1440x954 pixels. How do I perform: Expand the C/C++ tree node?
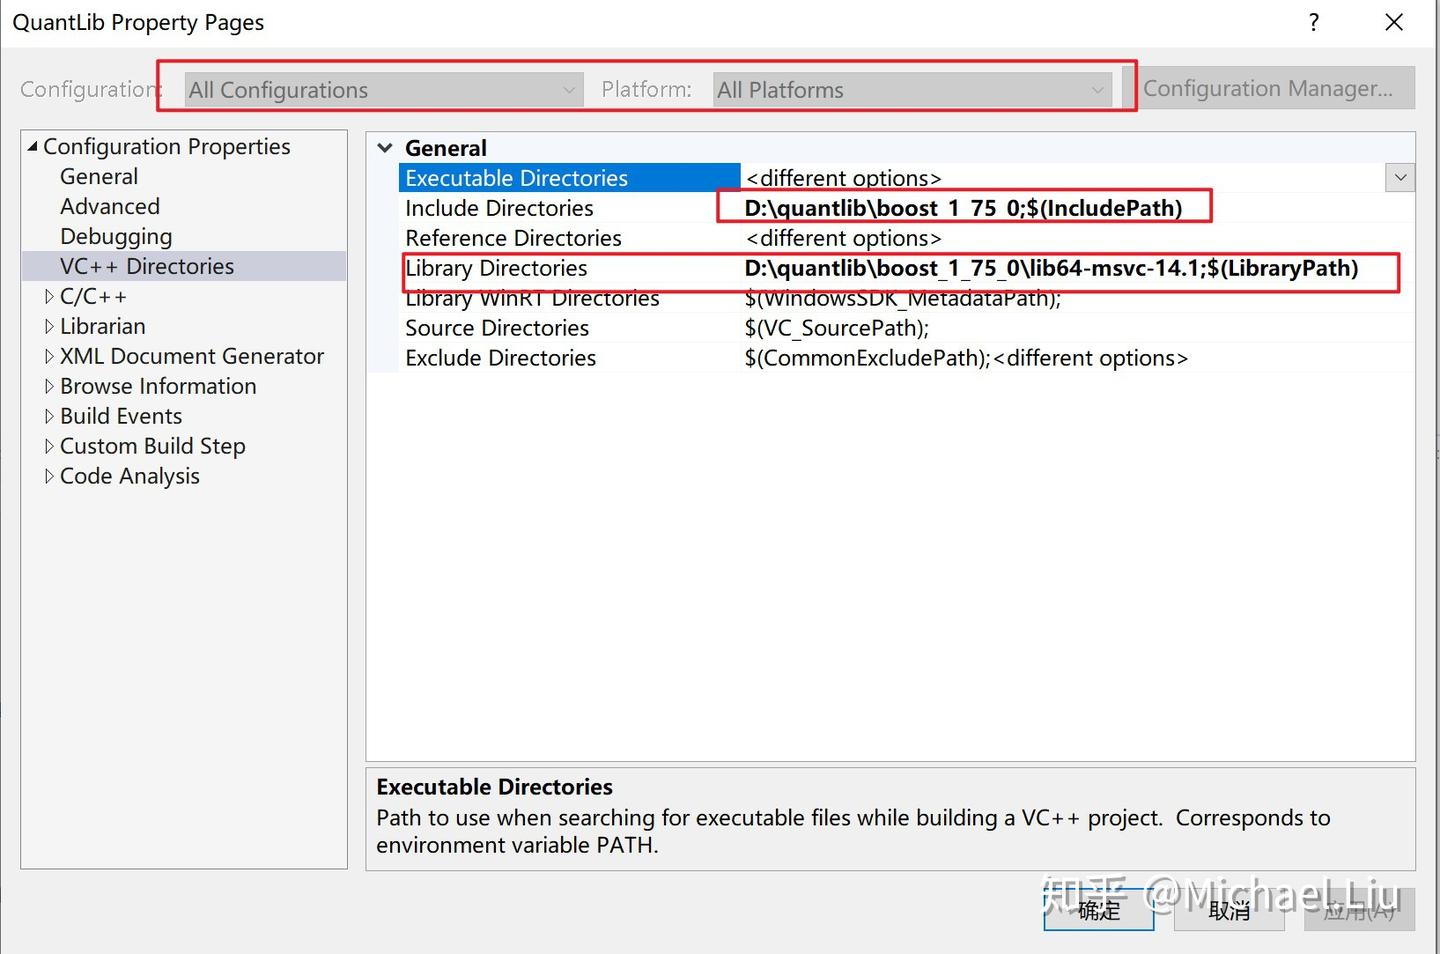pyautogui.click(x=49, y=296)
